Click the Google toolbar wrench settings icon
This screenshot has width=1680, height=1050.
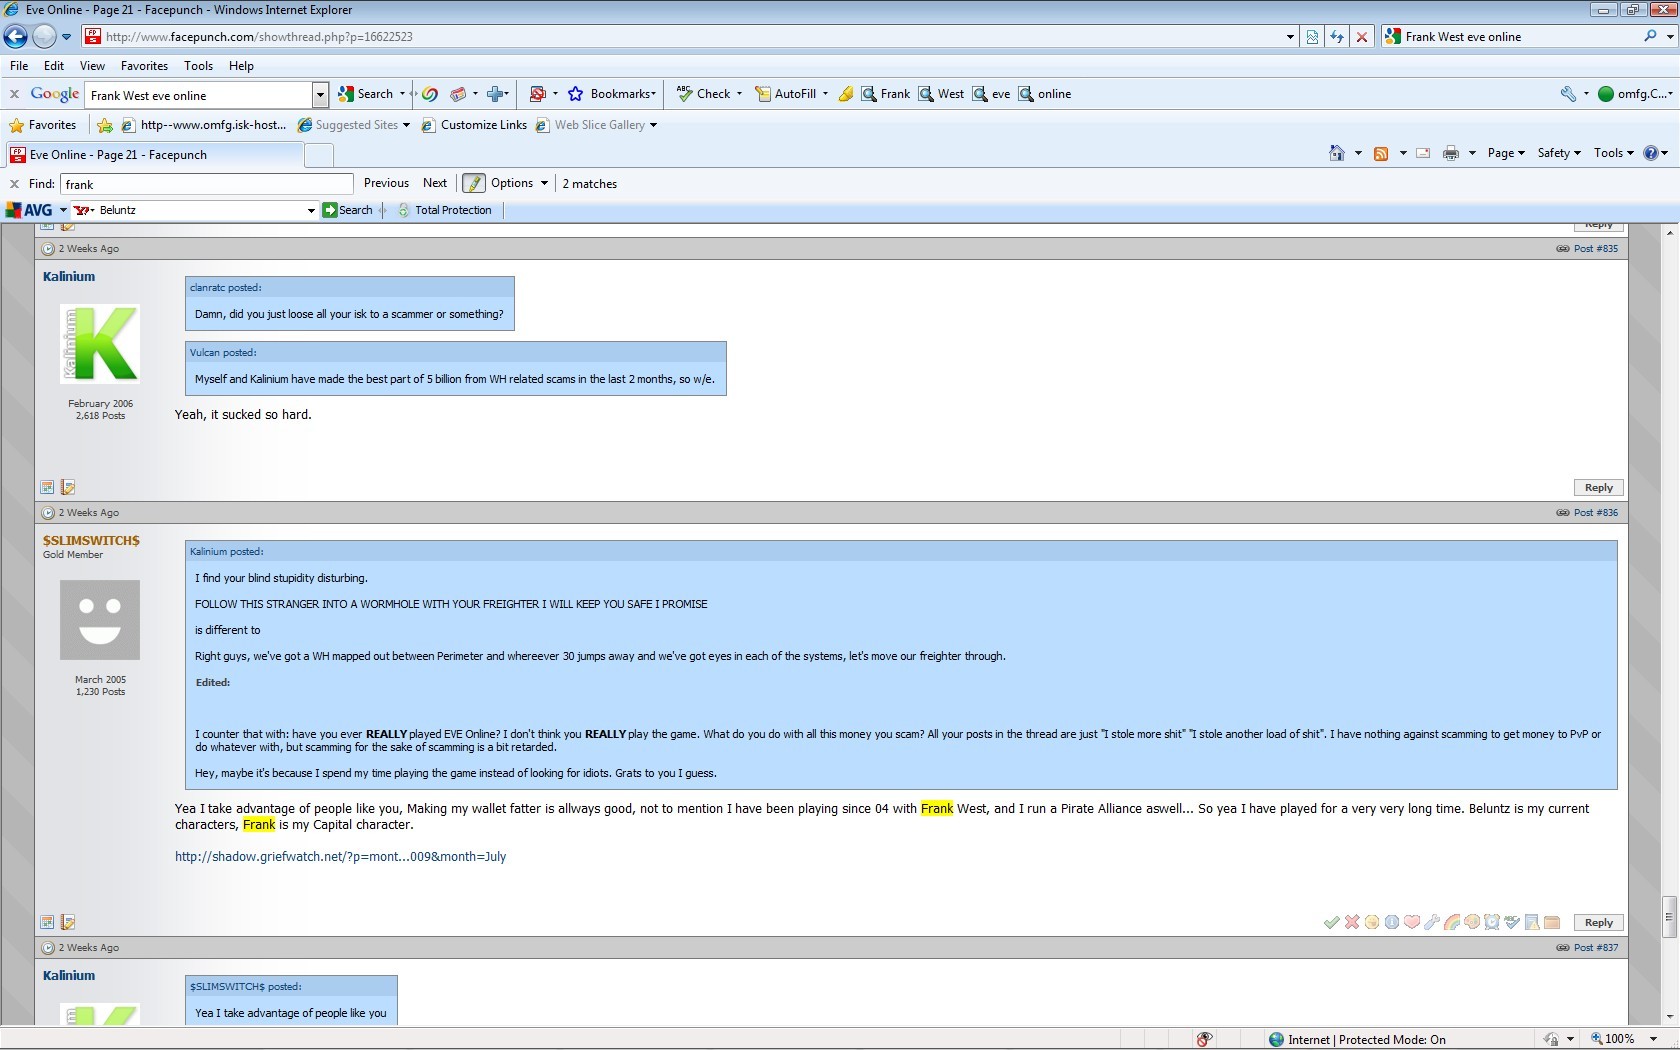(x=1568, y=94)
